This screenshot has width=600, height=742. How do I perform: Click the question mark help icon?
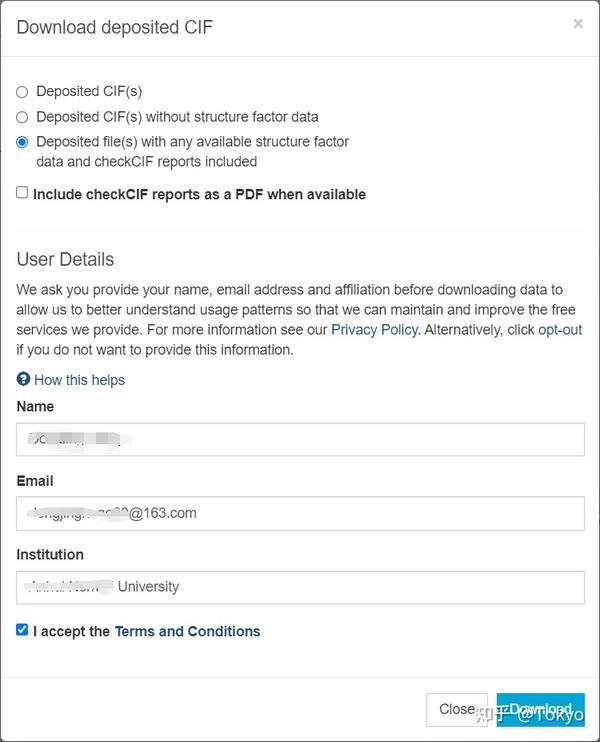(x=23, y=380)
